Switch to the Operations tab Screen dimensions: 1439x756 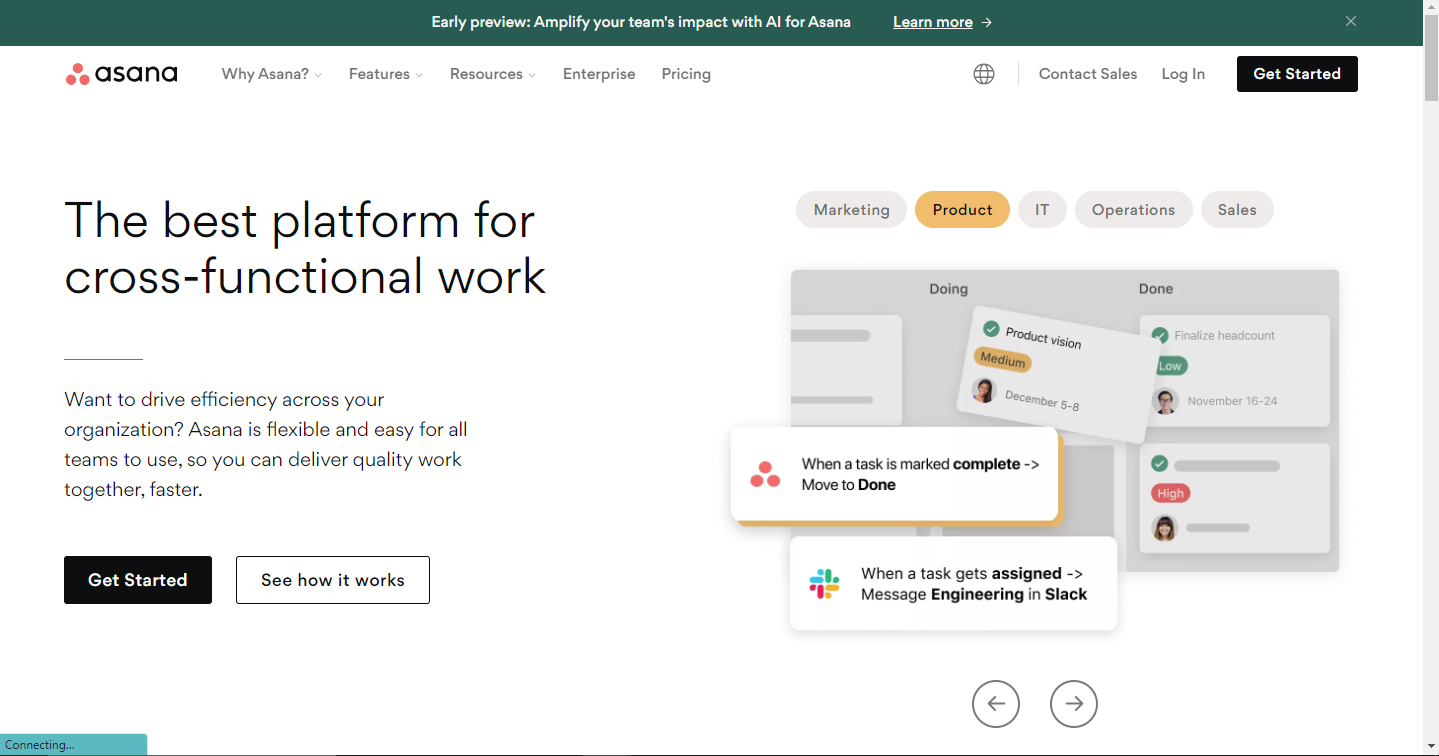click(x=1134, y=210)
